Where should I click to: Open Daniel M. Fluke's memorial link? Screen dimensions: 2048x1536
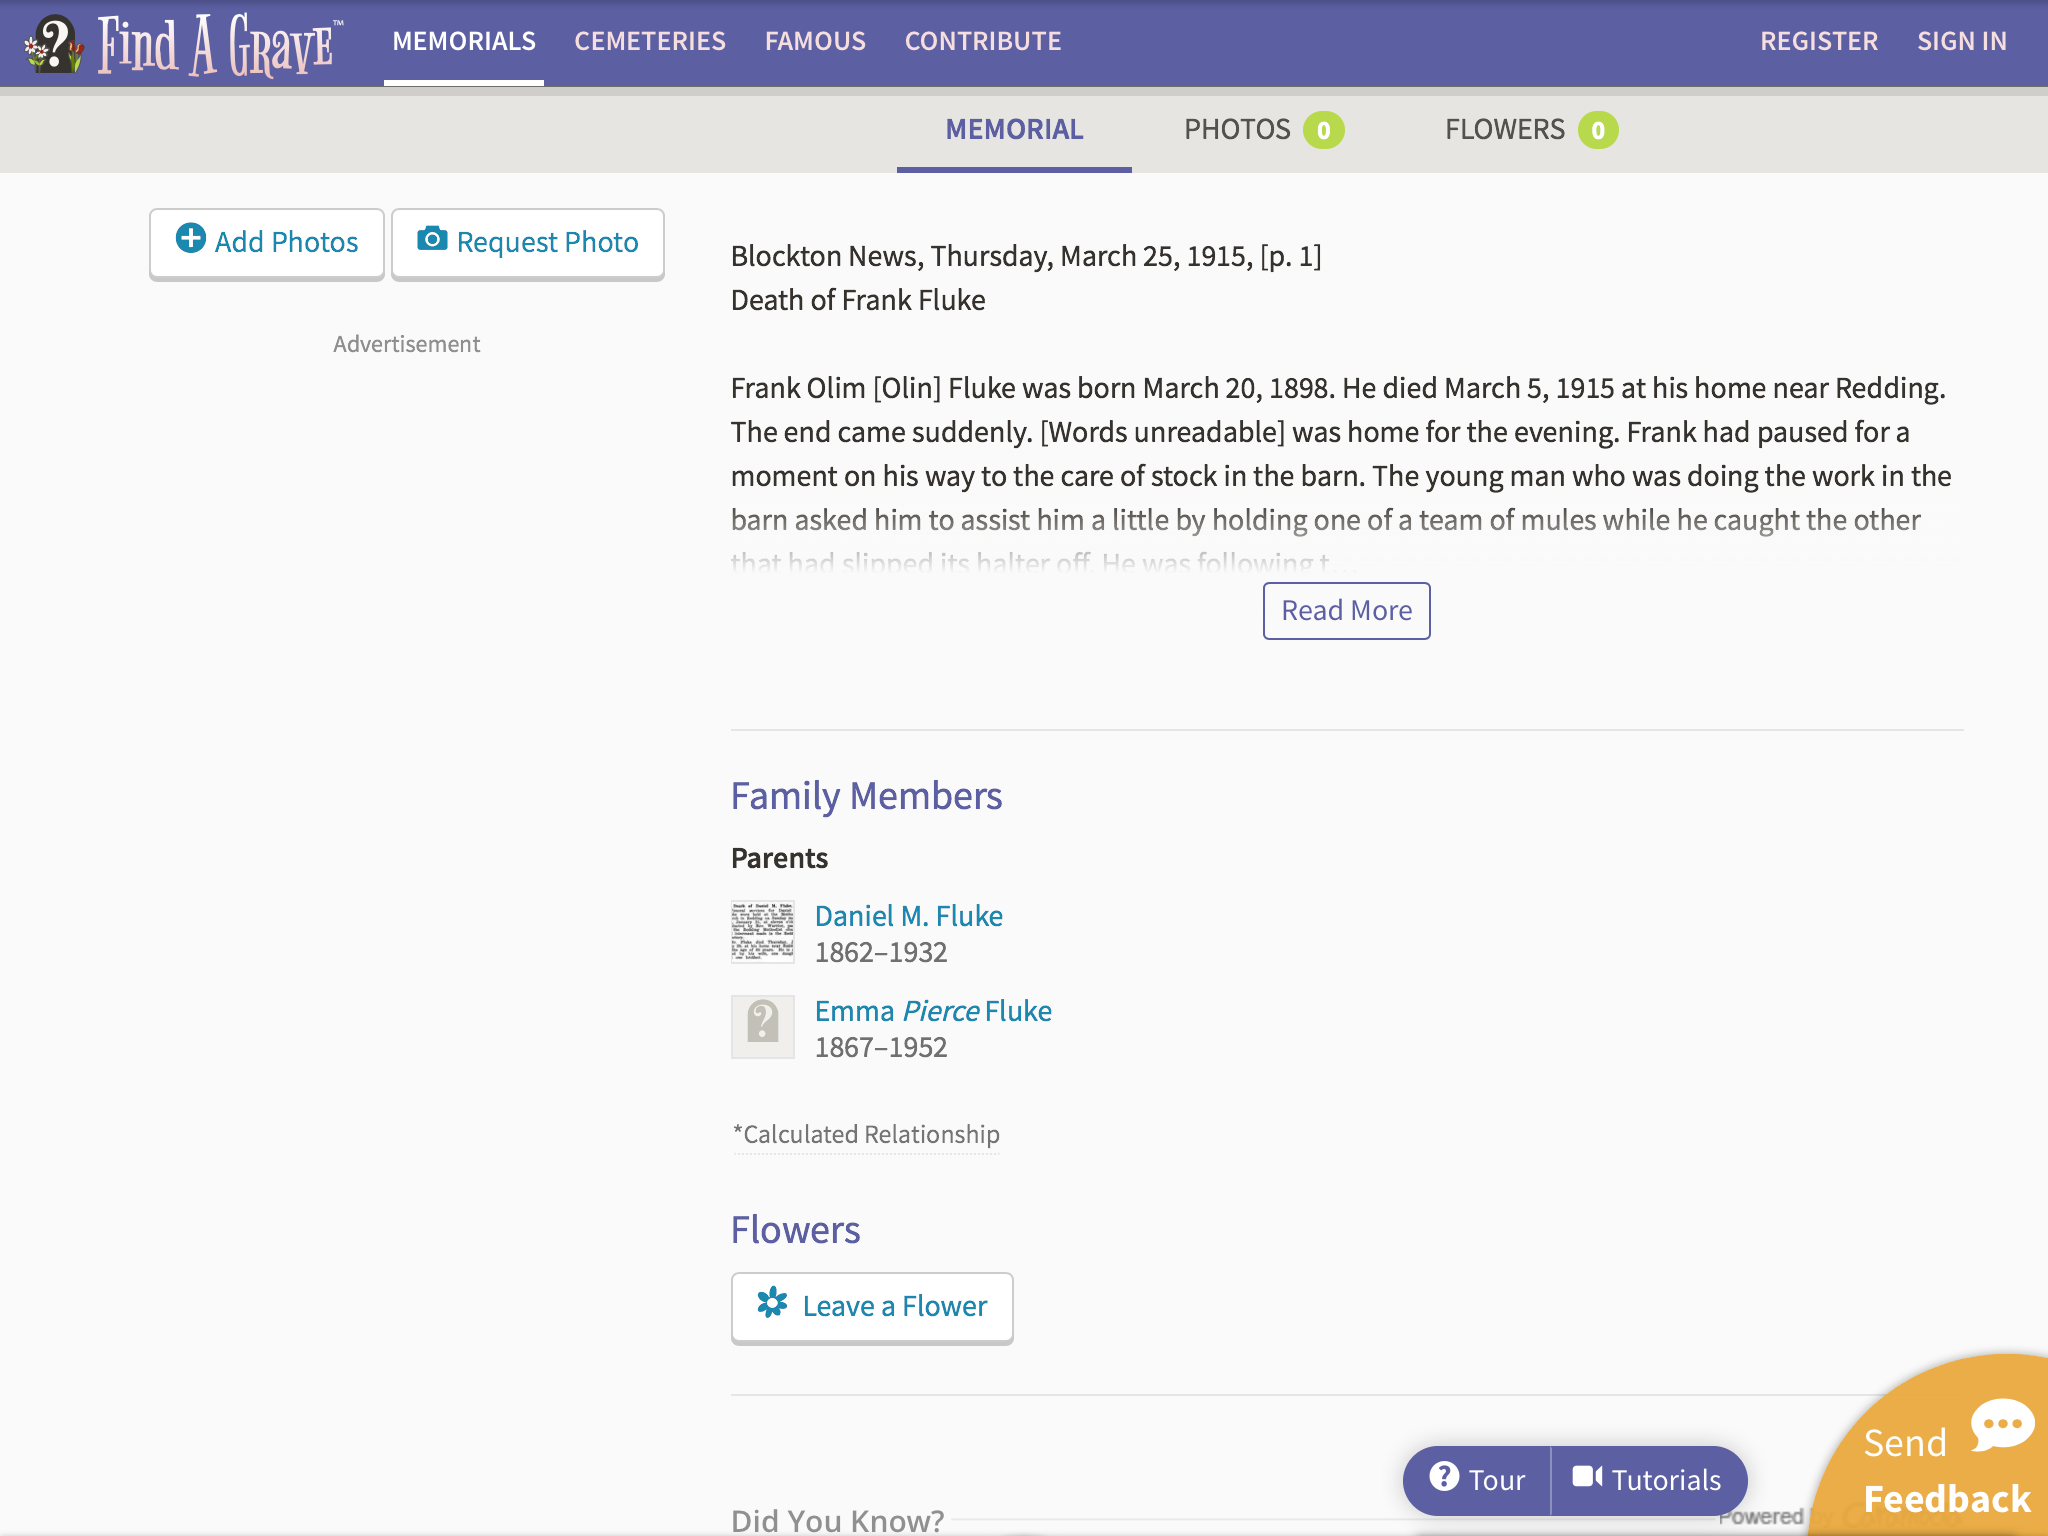point(908,916)
